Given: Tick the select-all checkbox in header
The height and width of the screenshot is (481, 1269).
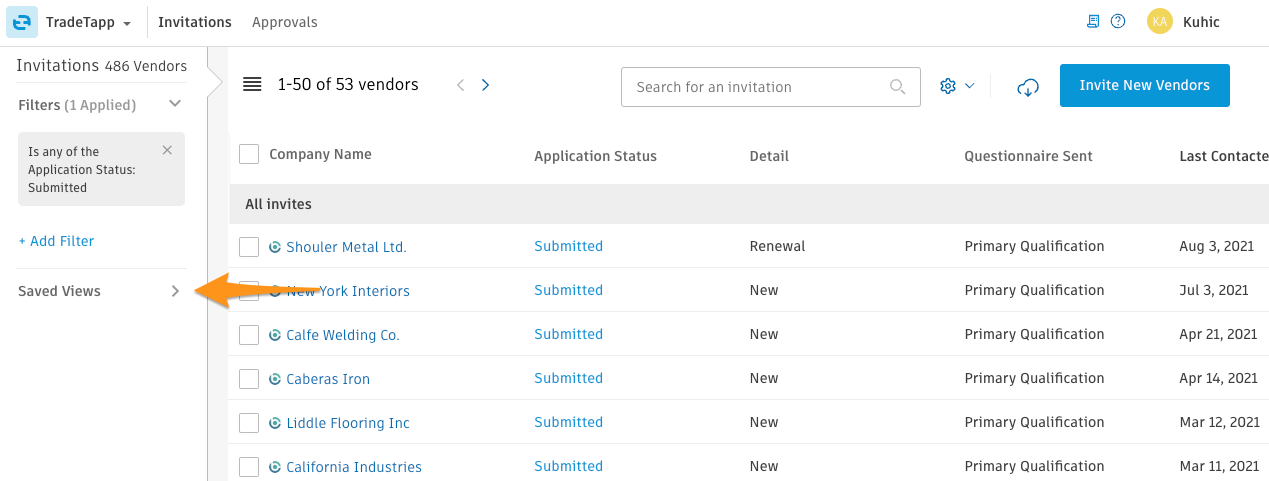Looking at the screenshot, I should pyautogui.click(x=249, y=154).
